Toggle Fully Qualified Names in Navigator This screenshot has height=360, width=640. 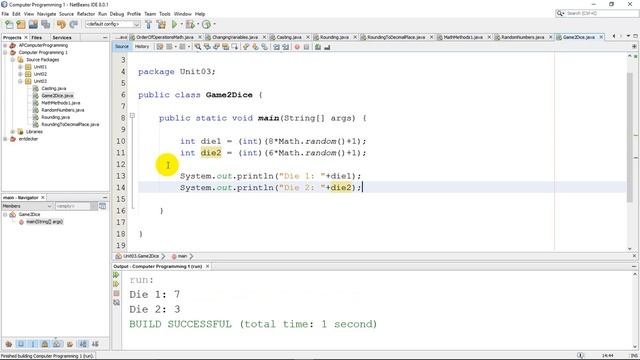(70, 344)
